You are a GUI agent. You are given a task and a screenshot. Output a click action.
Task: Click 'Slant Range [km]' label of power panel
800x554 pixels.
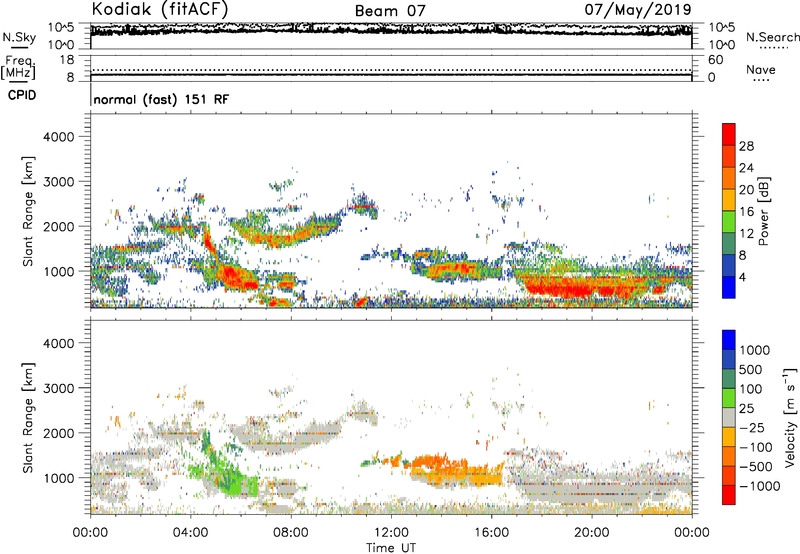[28, 211]
